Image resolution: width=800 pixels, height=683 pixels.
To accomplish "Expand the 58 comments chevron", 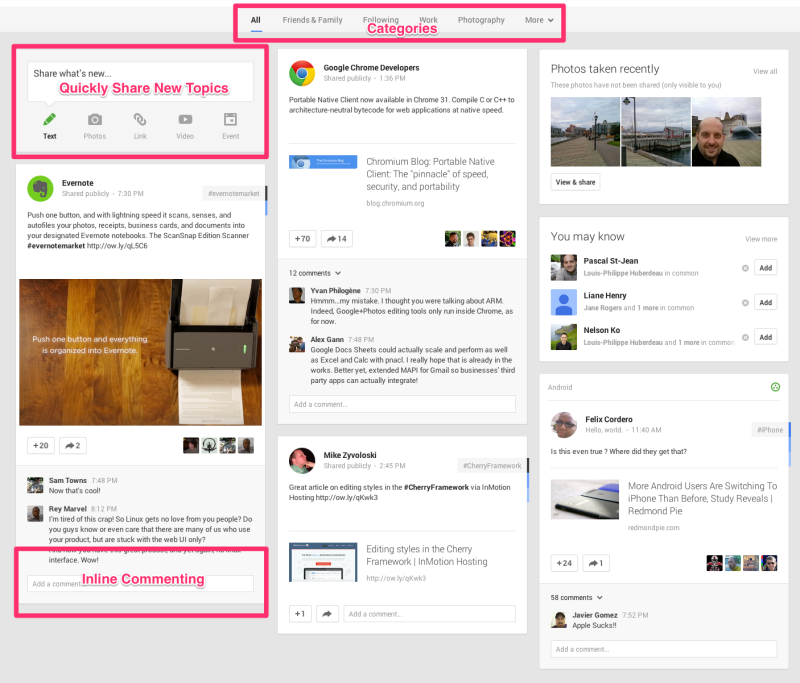I will tap(599, 598).
